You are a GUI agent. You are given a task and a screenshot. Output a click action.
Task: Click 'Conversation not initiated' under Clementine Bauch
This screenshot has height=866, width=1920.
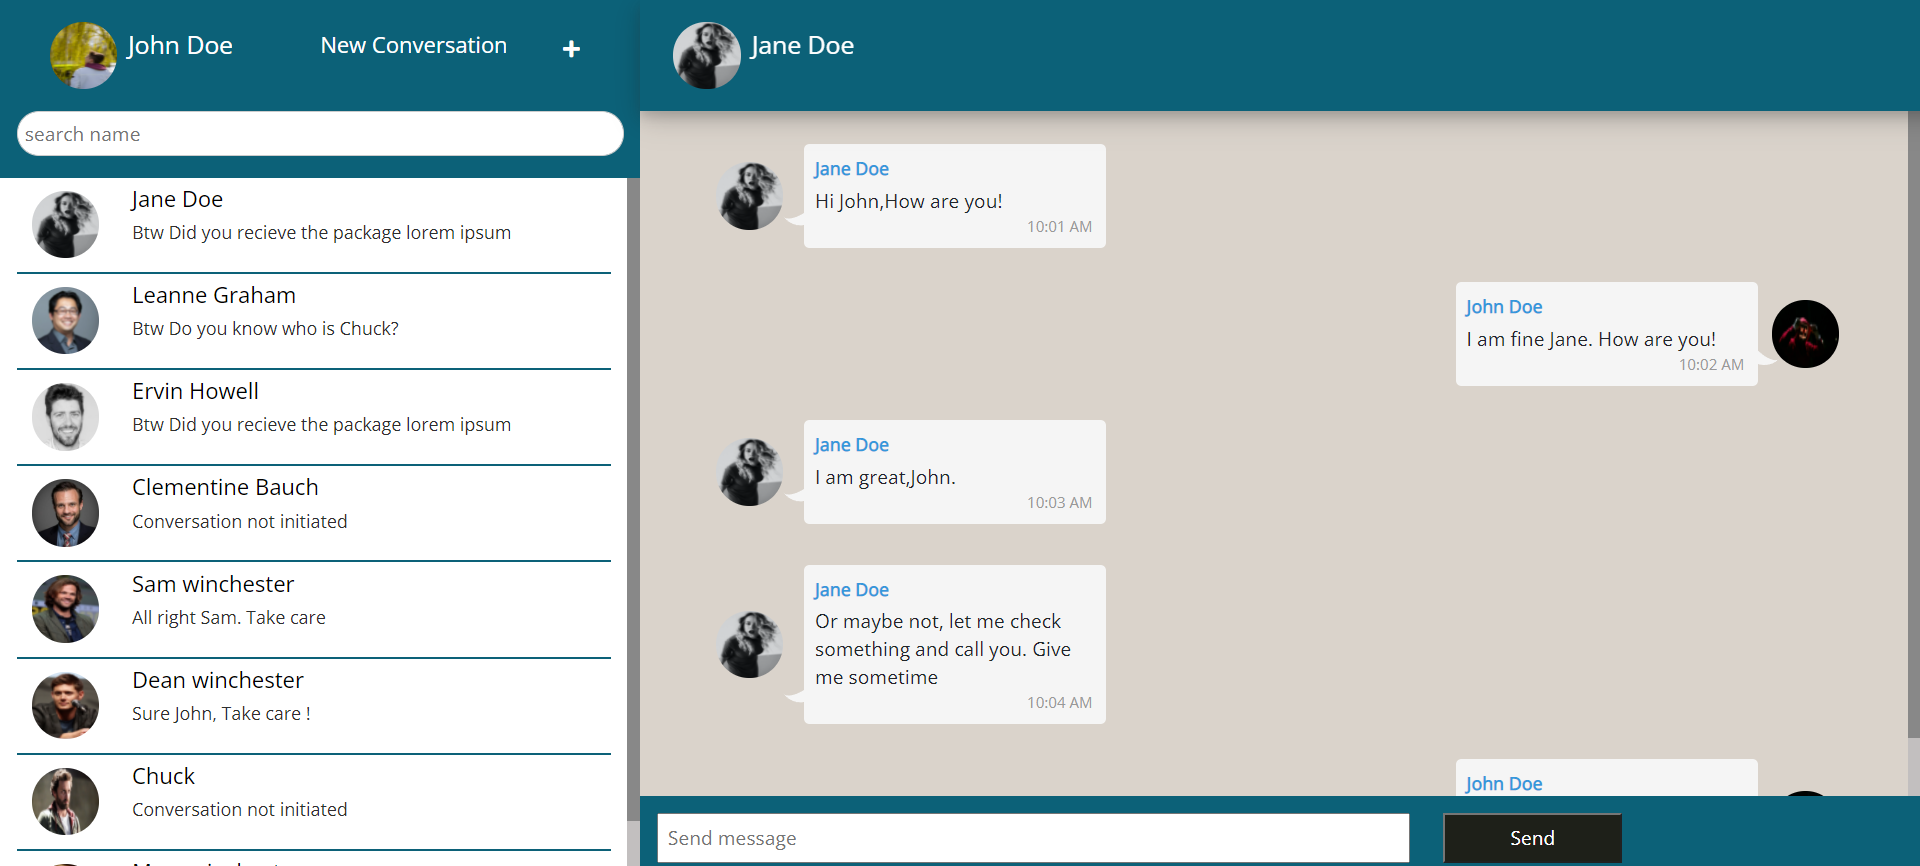click(240, 522)
